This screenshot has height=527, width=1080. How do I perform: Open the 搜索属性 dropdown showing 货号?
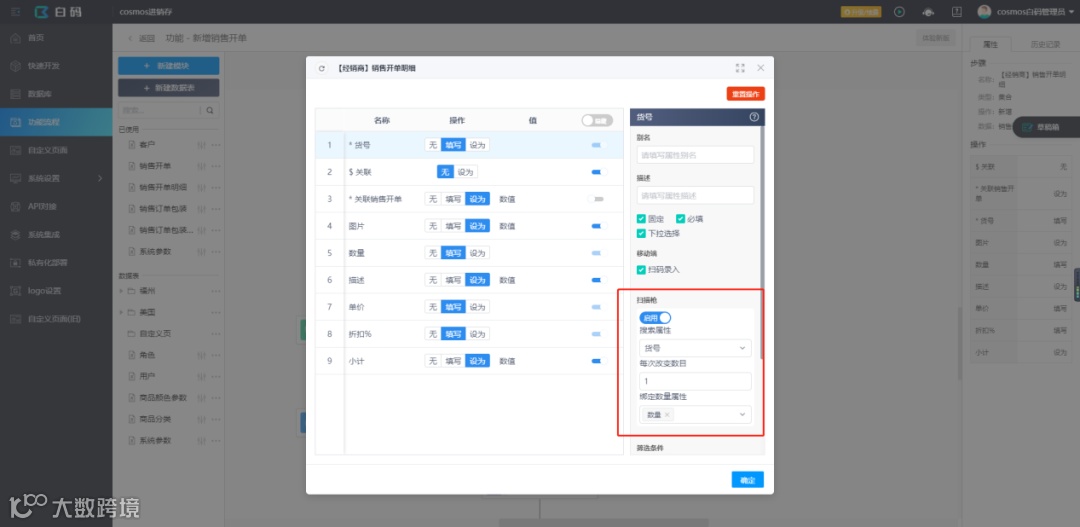695,348
